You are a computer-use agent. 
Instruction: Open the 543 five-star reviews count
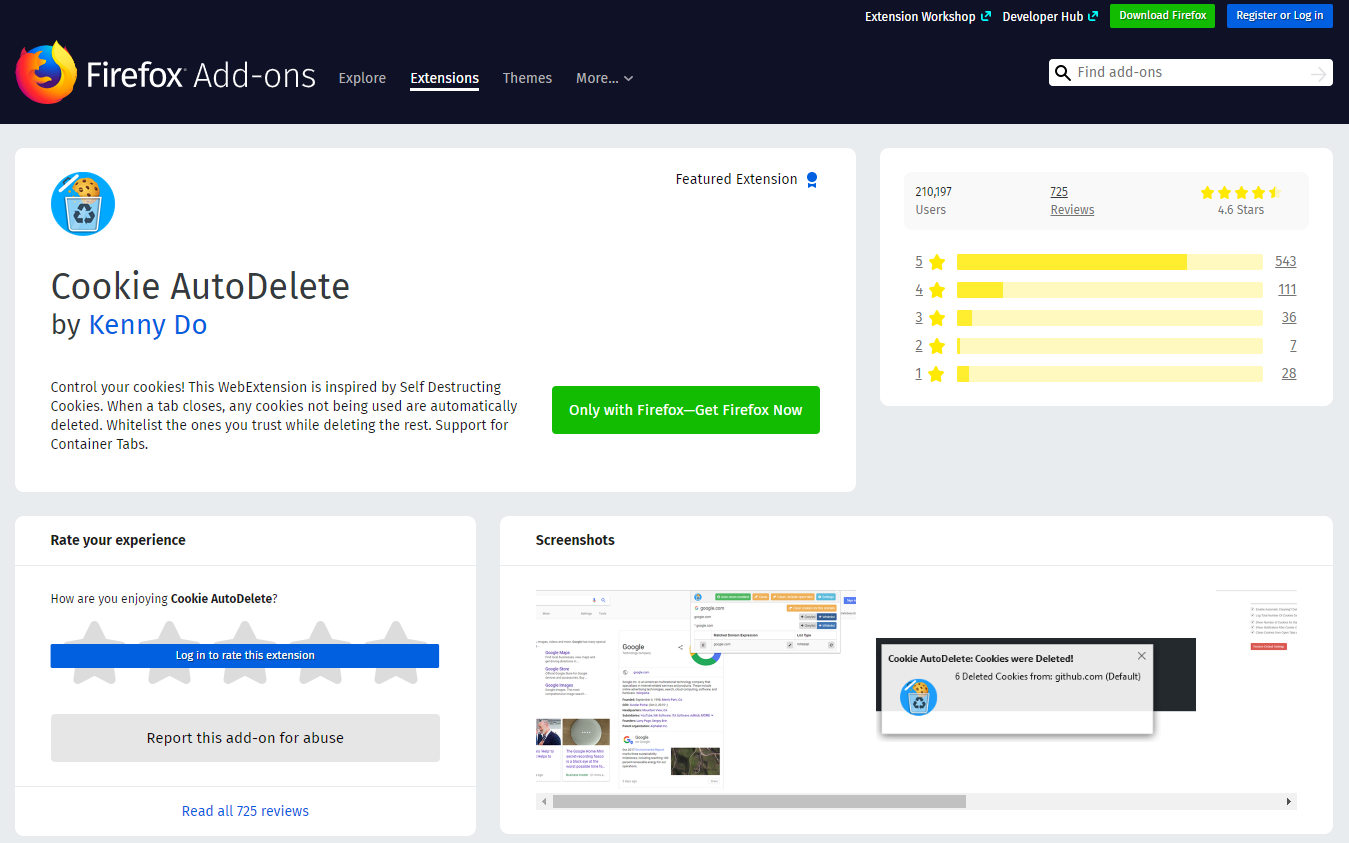(1285, 262)
